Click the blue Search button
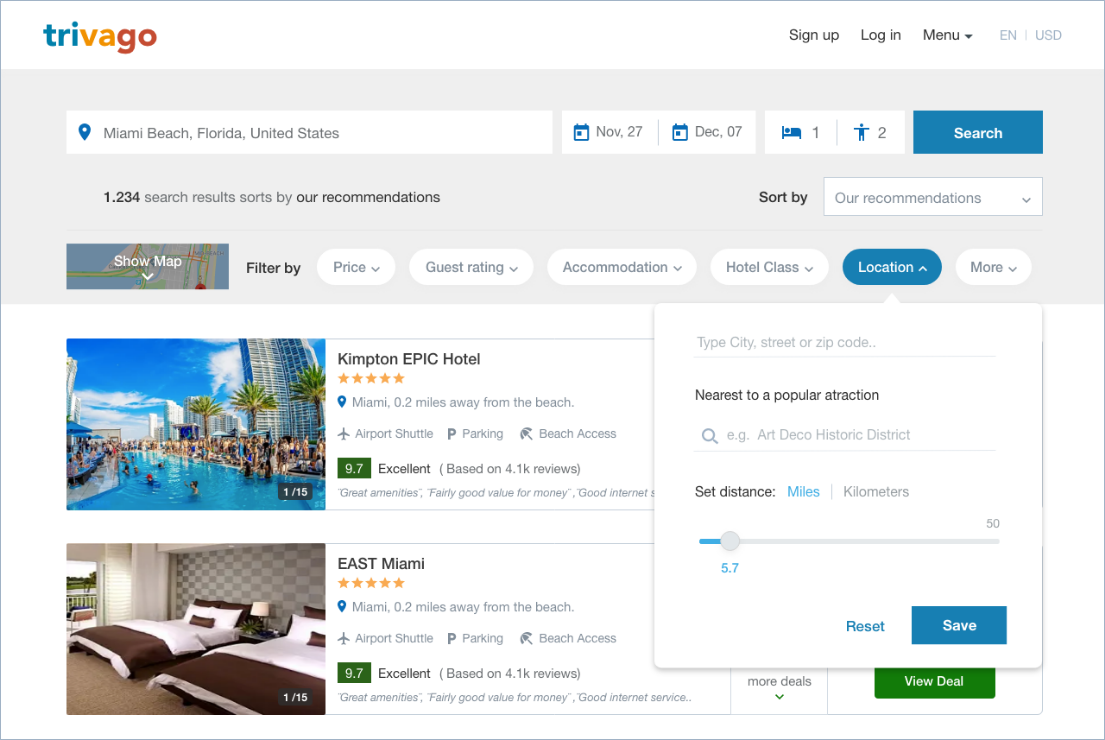Image resolution: width=1105 pixels, height=740 pixels. (x=977, y=132)
